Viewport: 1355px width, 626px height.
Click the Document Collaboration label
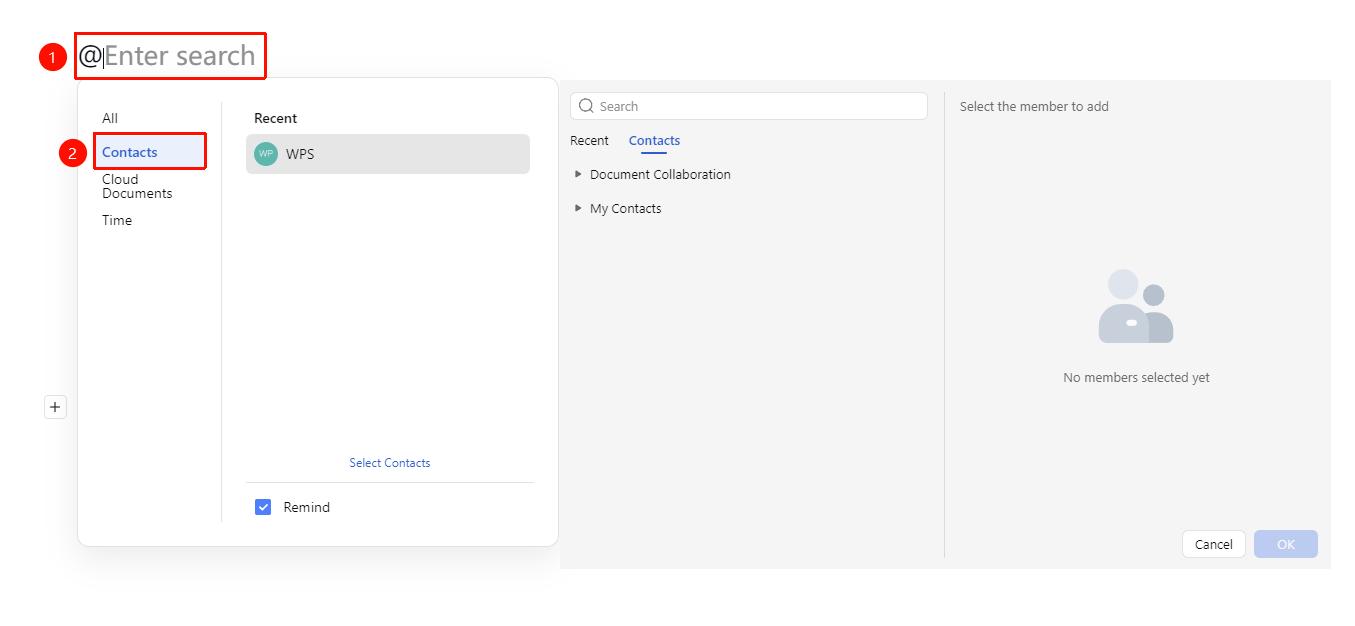tap(660, 174)
